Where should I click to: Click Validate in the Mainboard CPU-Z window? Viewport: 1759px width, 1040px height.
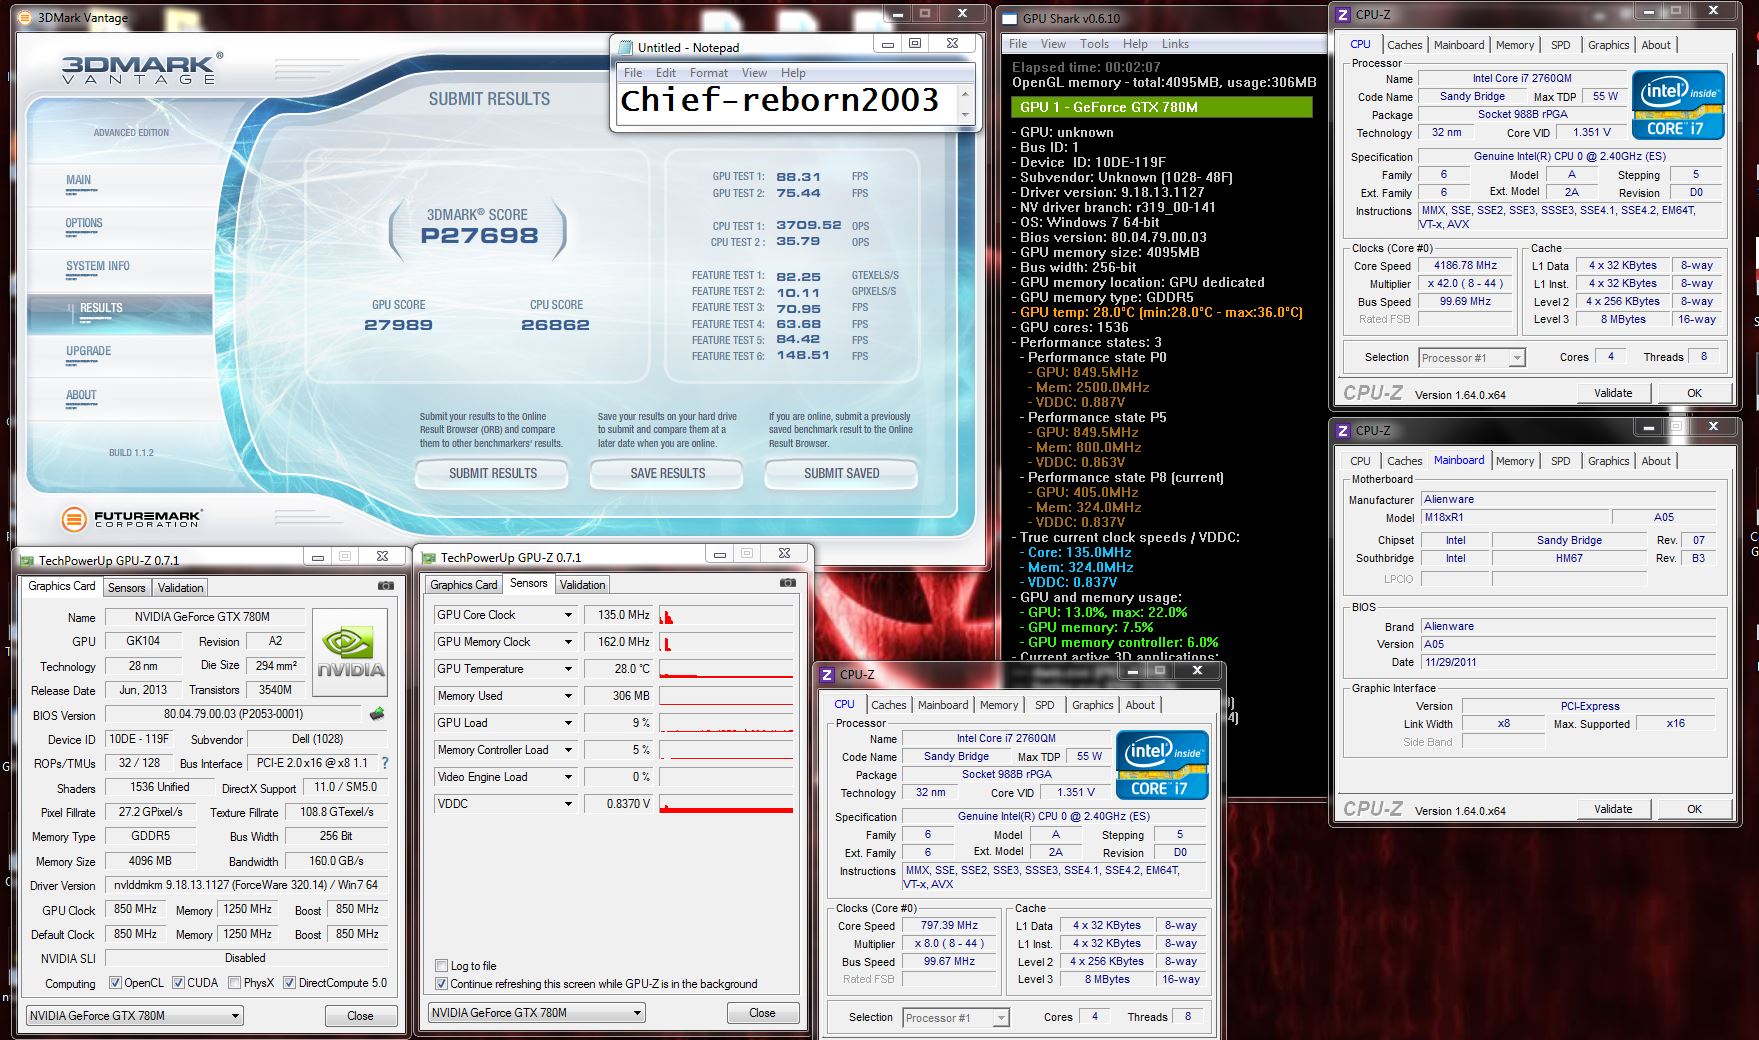pyautogui.click(x=1612, y=809)
